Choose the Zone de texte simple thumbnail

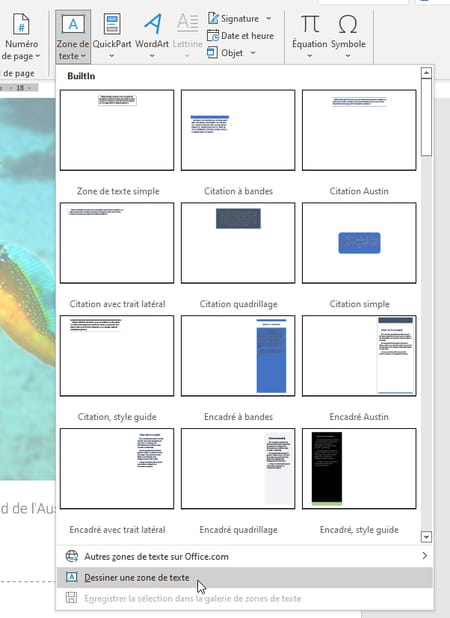click(117, 130)
